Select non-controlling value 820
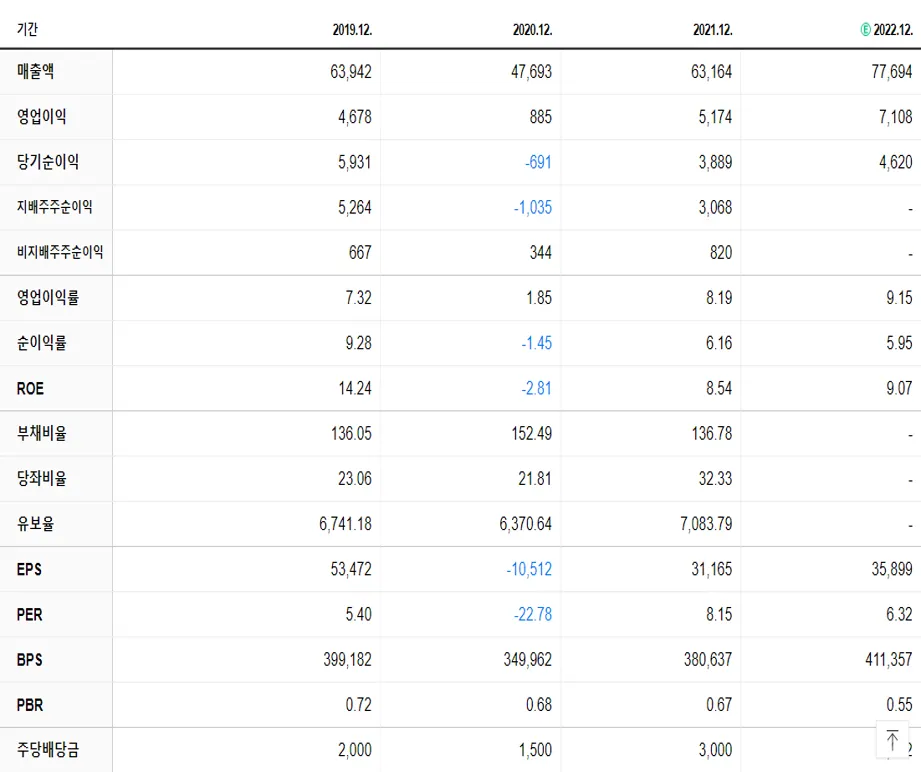Image resolution: width=921 pixels, height=772 pixels. (721, 253)
